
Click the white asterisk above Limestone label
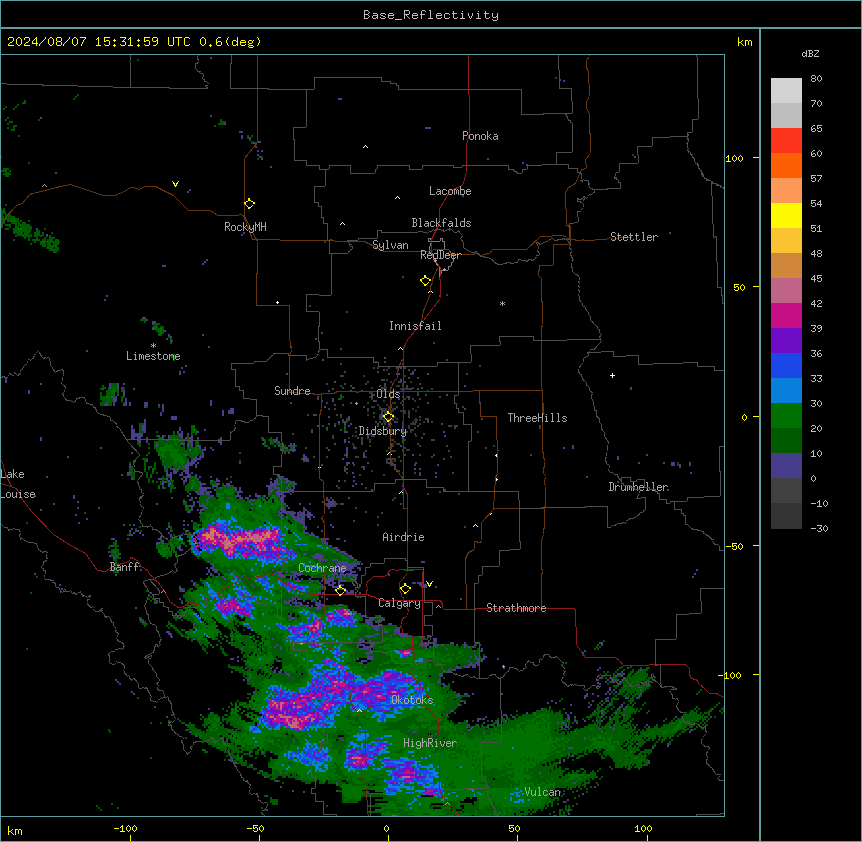153,346
